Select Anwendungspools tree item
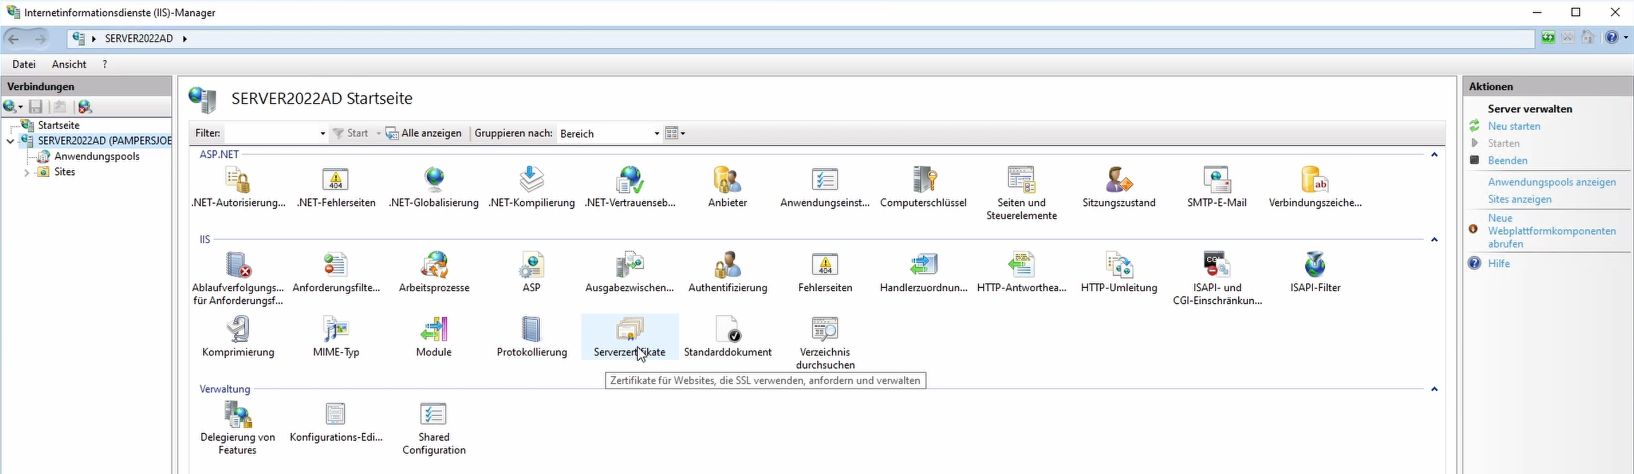This screenshot has width=1634, height=474. click(97, 156)
